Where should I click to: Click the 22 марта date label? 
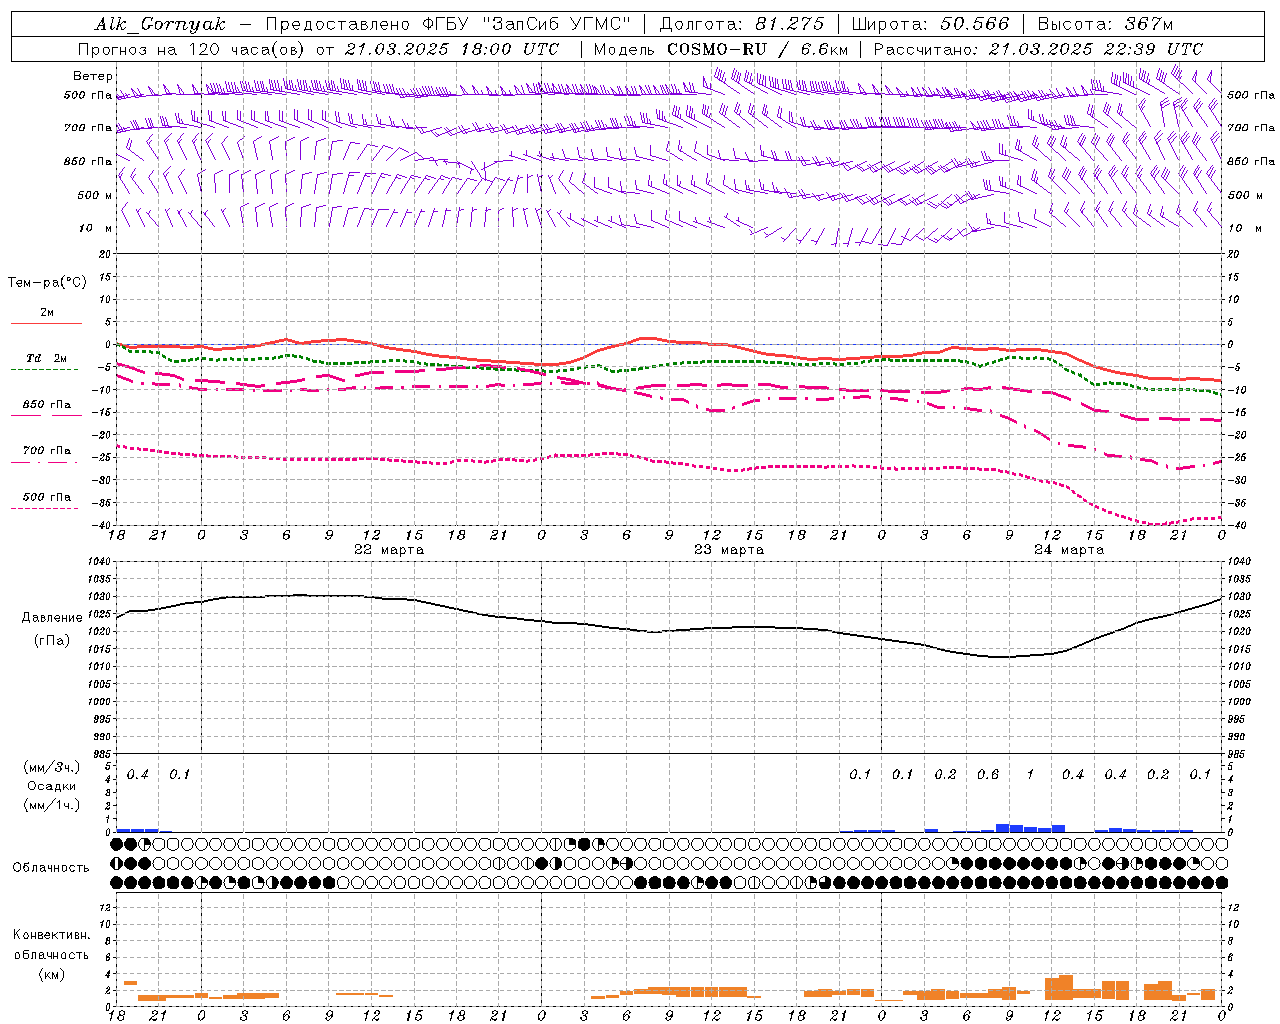pyautogui.click(x=389, y=550)
